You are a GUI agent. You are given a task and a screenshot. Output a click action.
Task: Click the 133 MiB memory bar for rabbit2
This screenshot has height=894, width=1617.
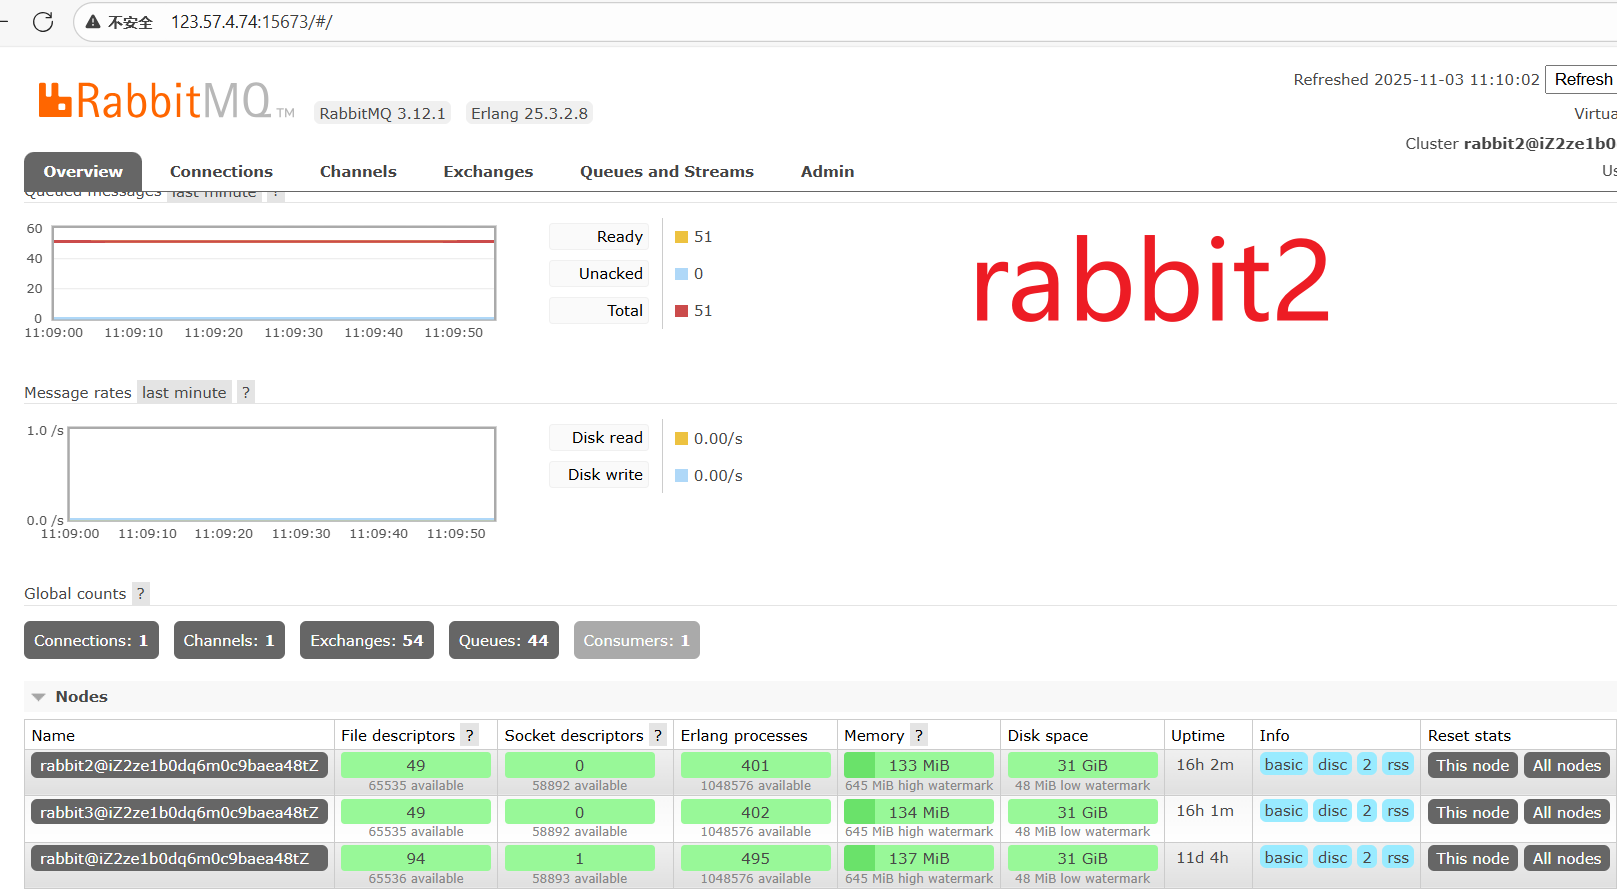tap(919, 765)
